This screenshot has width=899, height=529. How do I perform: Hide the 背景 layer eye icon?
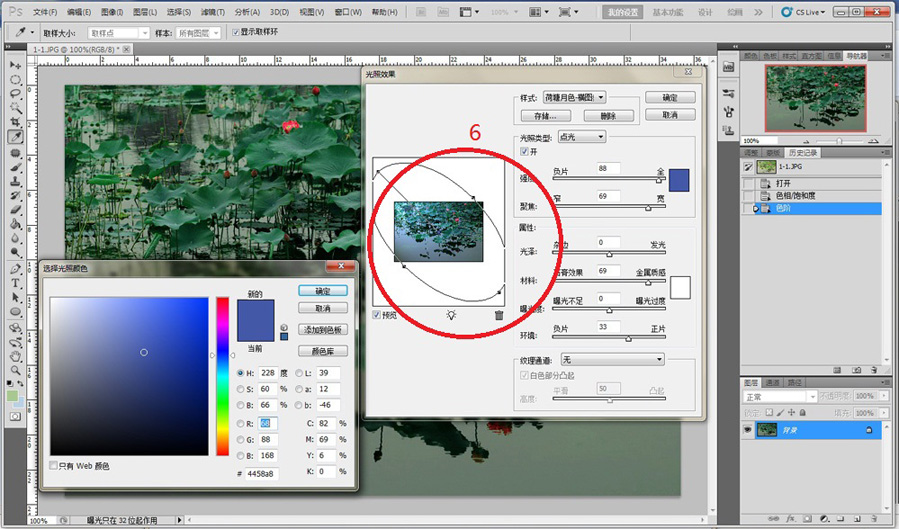[747, 429]
